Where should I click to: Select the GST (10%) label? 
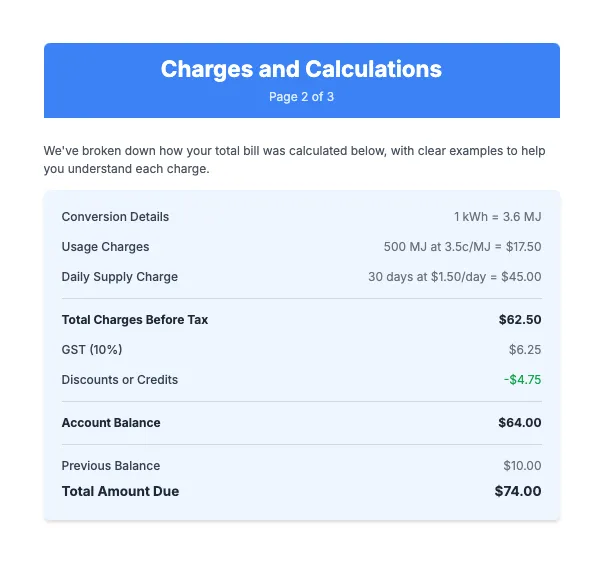click(x=92, y=350)
